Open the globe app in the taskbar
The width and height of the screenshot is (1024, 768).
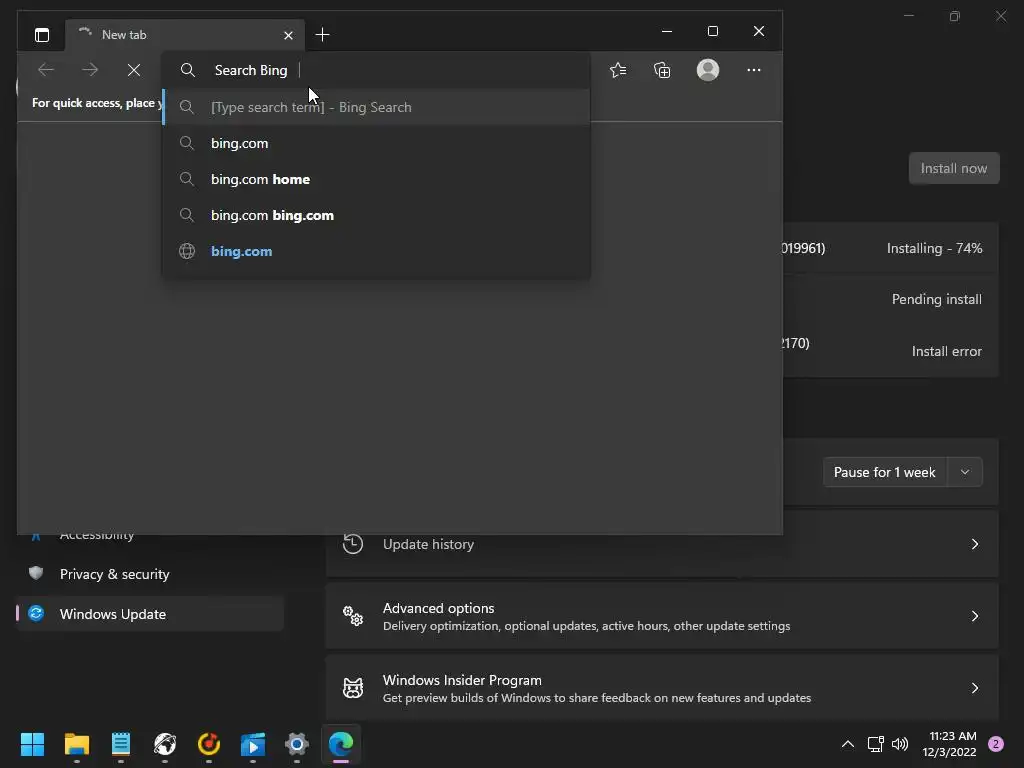tap(165, 744)
